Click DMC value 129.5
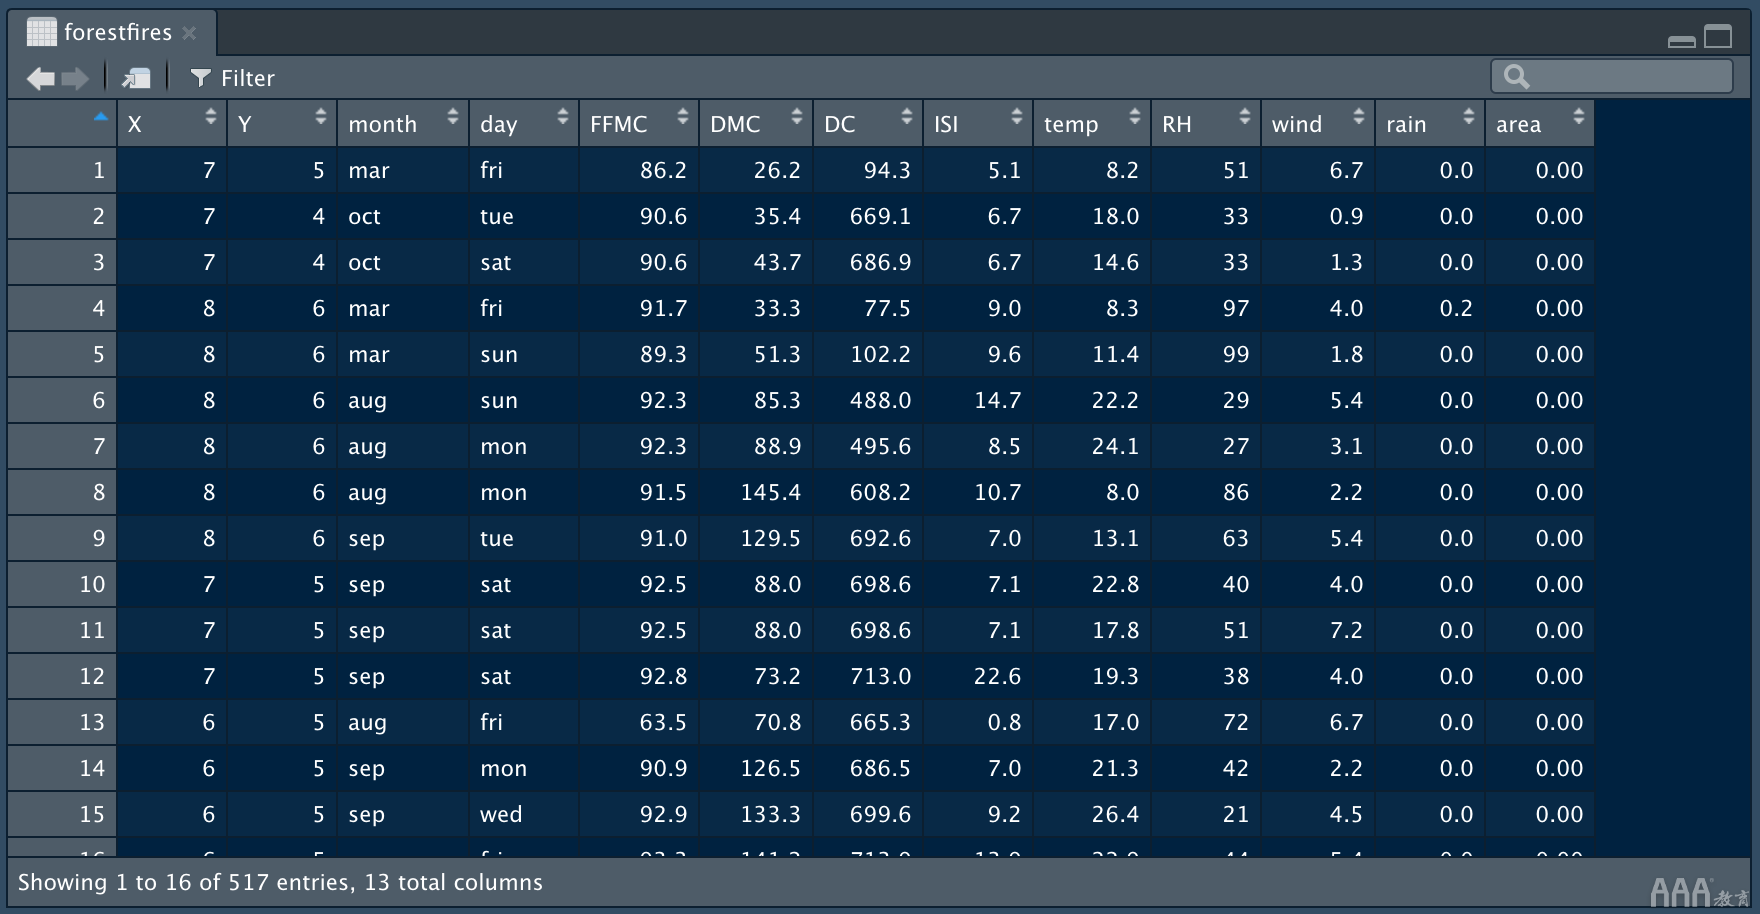Image resolution: width=1760 pixels, height=914 pixels. point(771,539)
